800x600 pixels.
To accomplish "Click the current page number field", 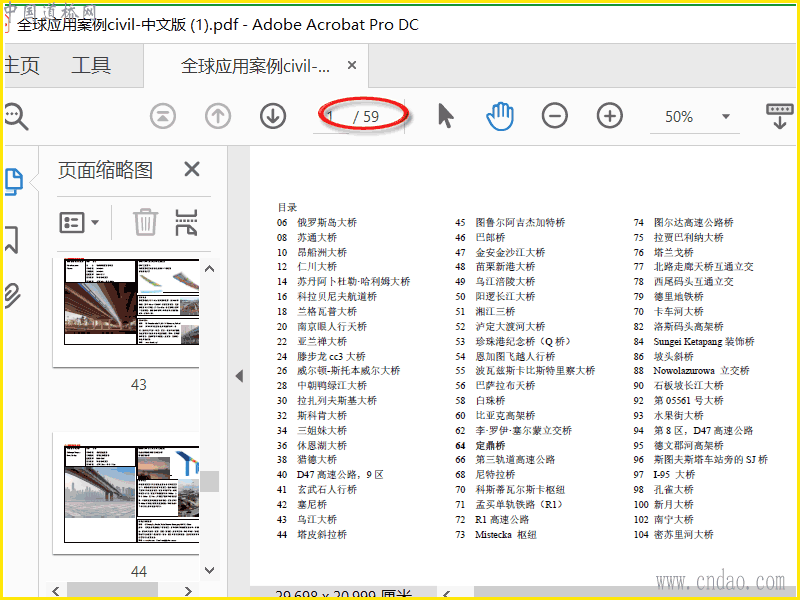I will pyautogui.click(x=332, y=117).
